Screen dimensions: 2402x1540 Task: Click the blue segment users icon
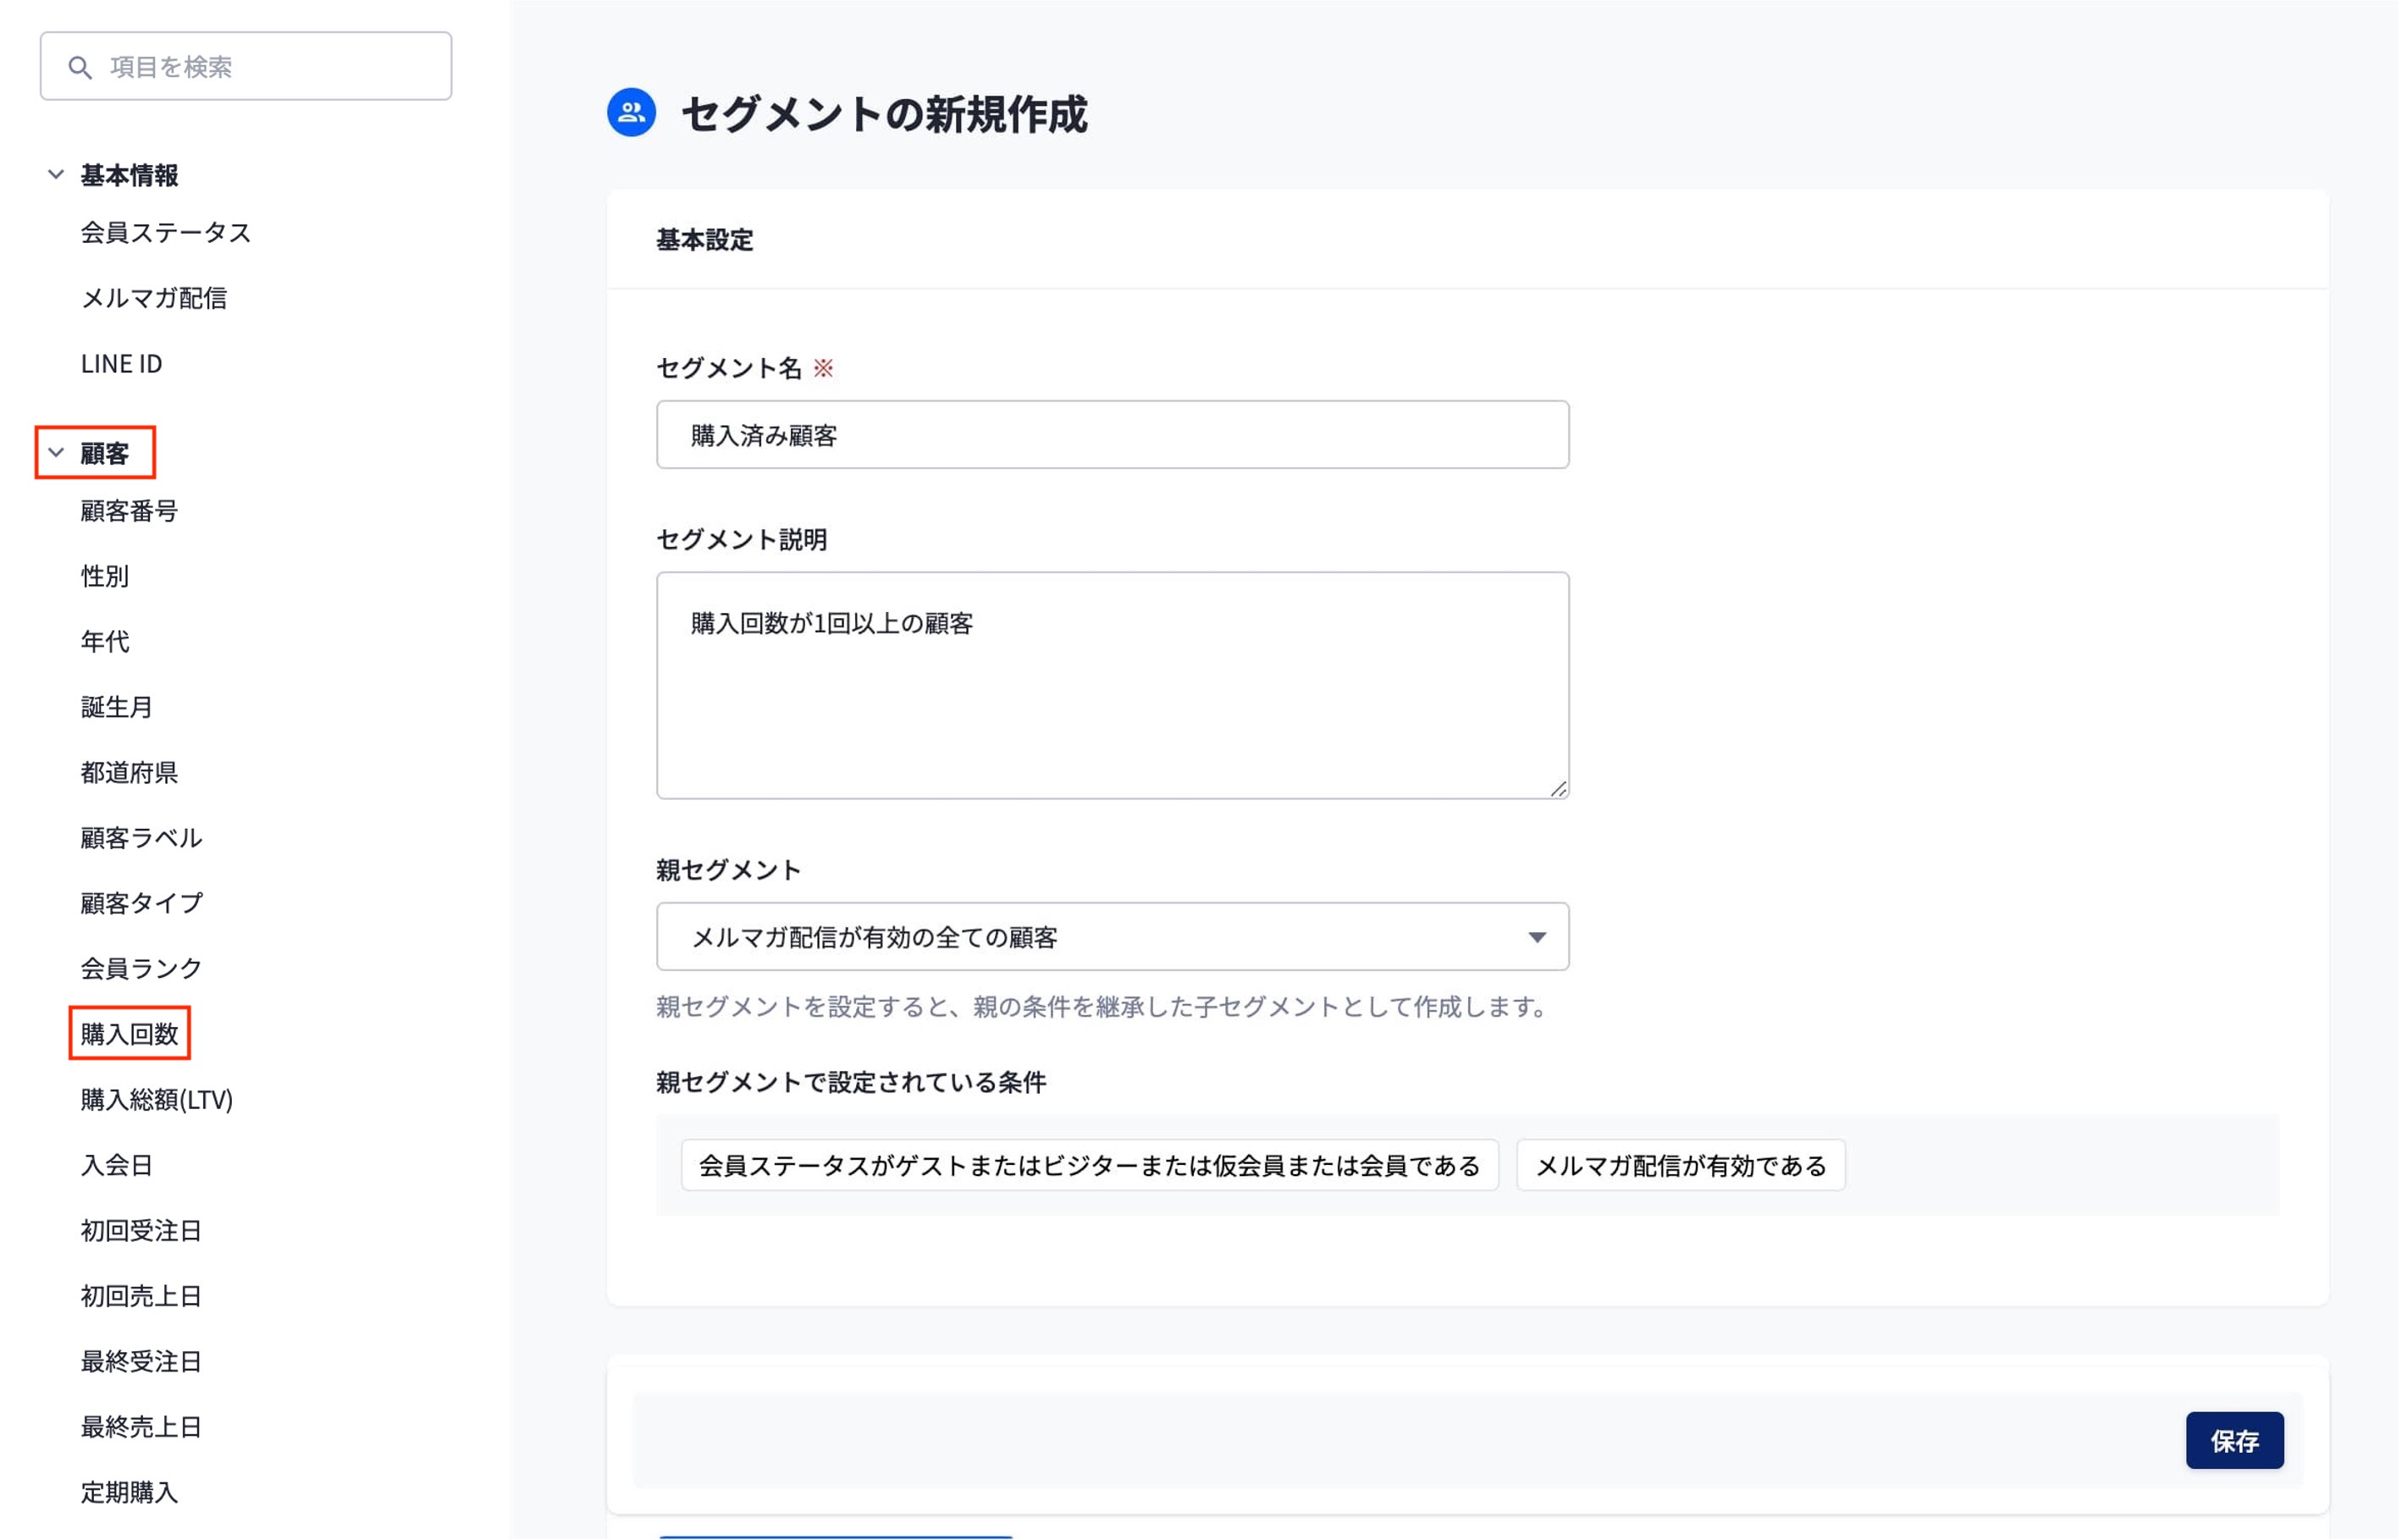click(x=632, y=113)
